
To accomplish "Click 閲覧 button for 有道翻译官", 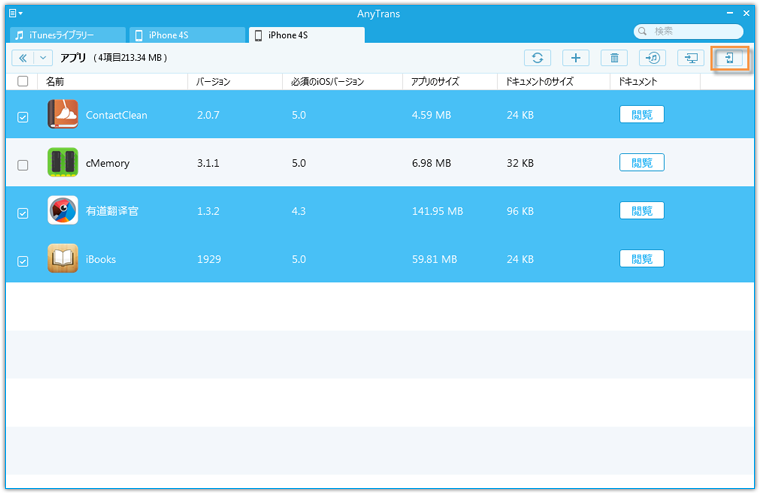I will (x=642, y=210).
